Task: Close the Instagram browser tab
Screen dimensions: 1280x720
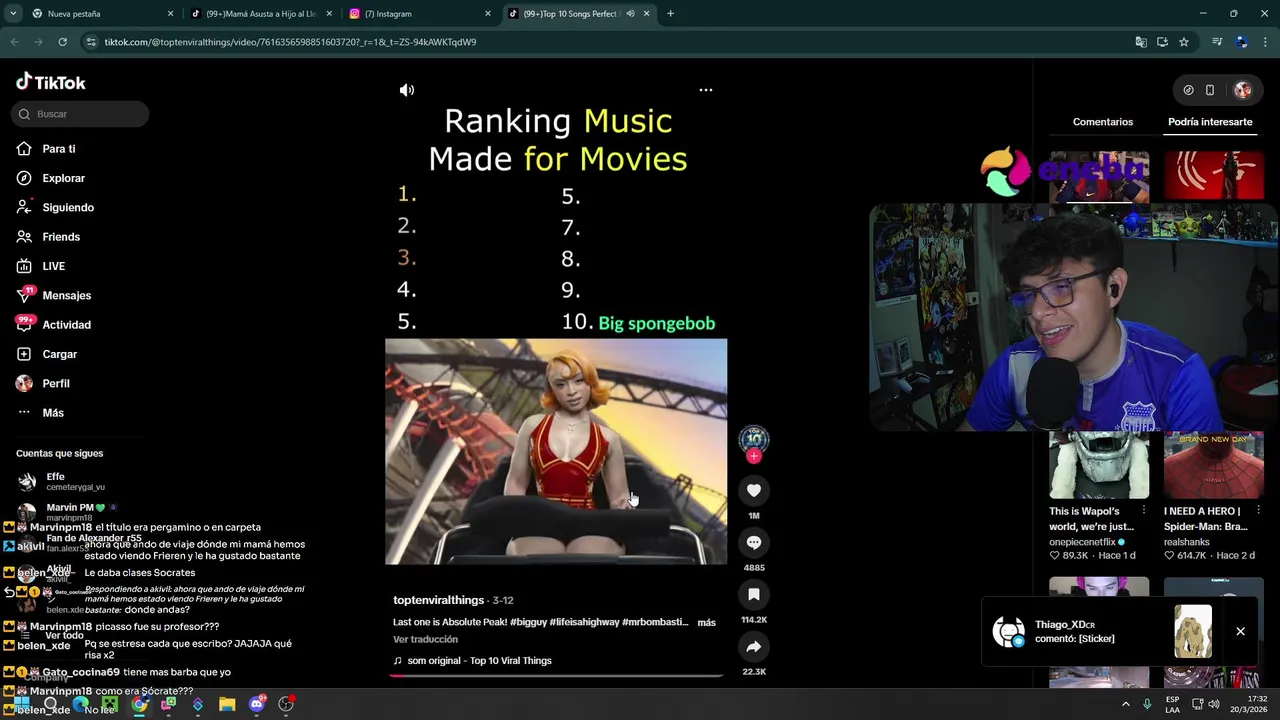Action: (x=488, y=14)
